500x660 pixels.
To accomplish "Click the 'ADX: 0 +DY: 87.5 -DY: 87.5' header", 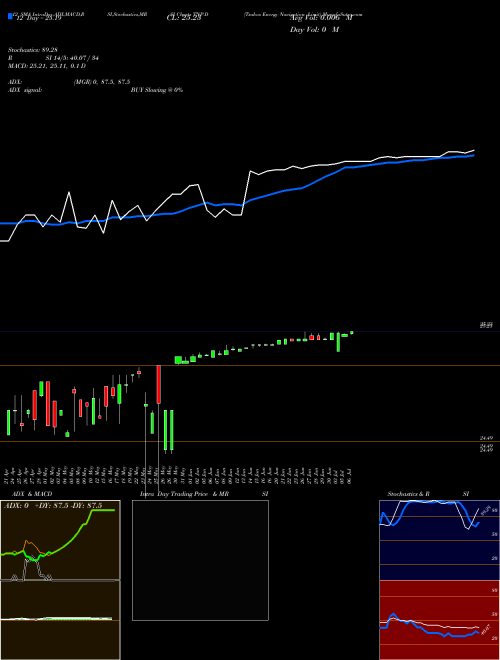I will coord(53,506).
